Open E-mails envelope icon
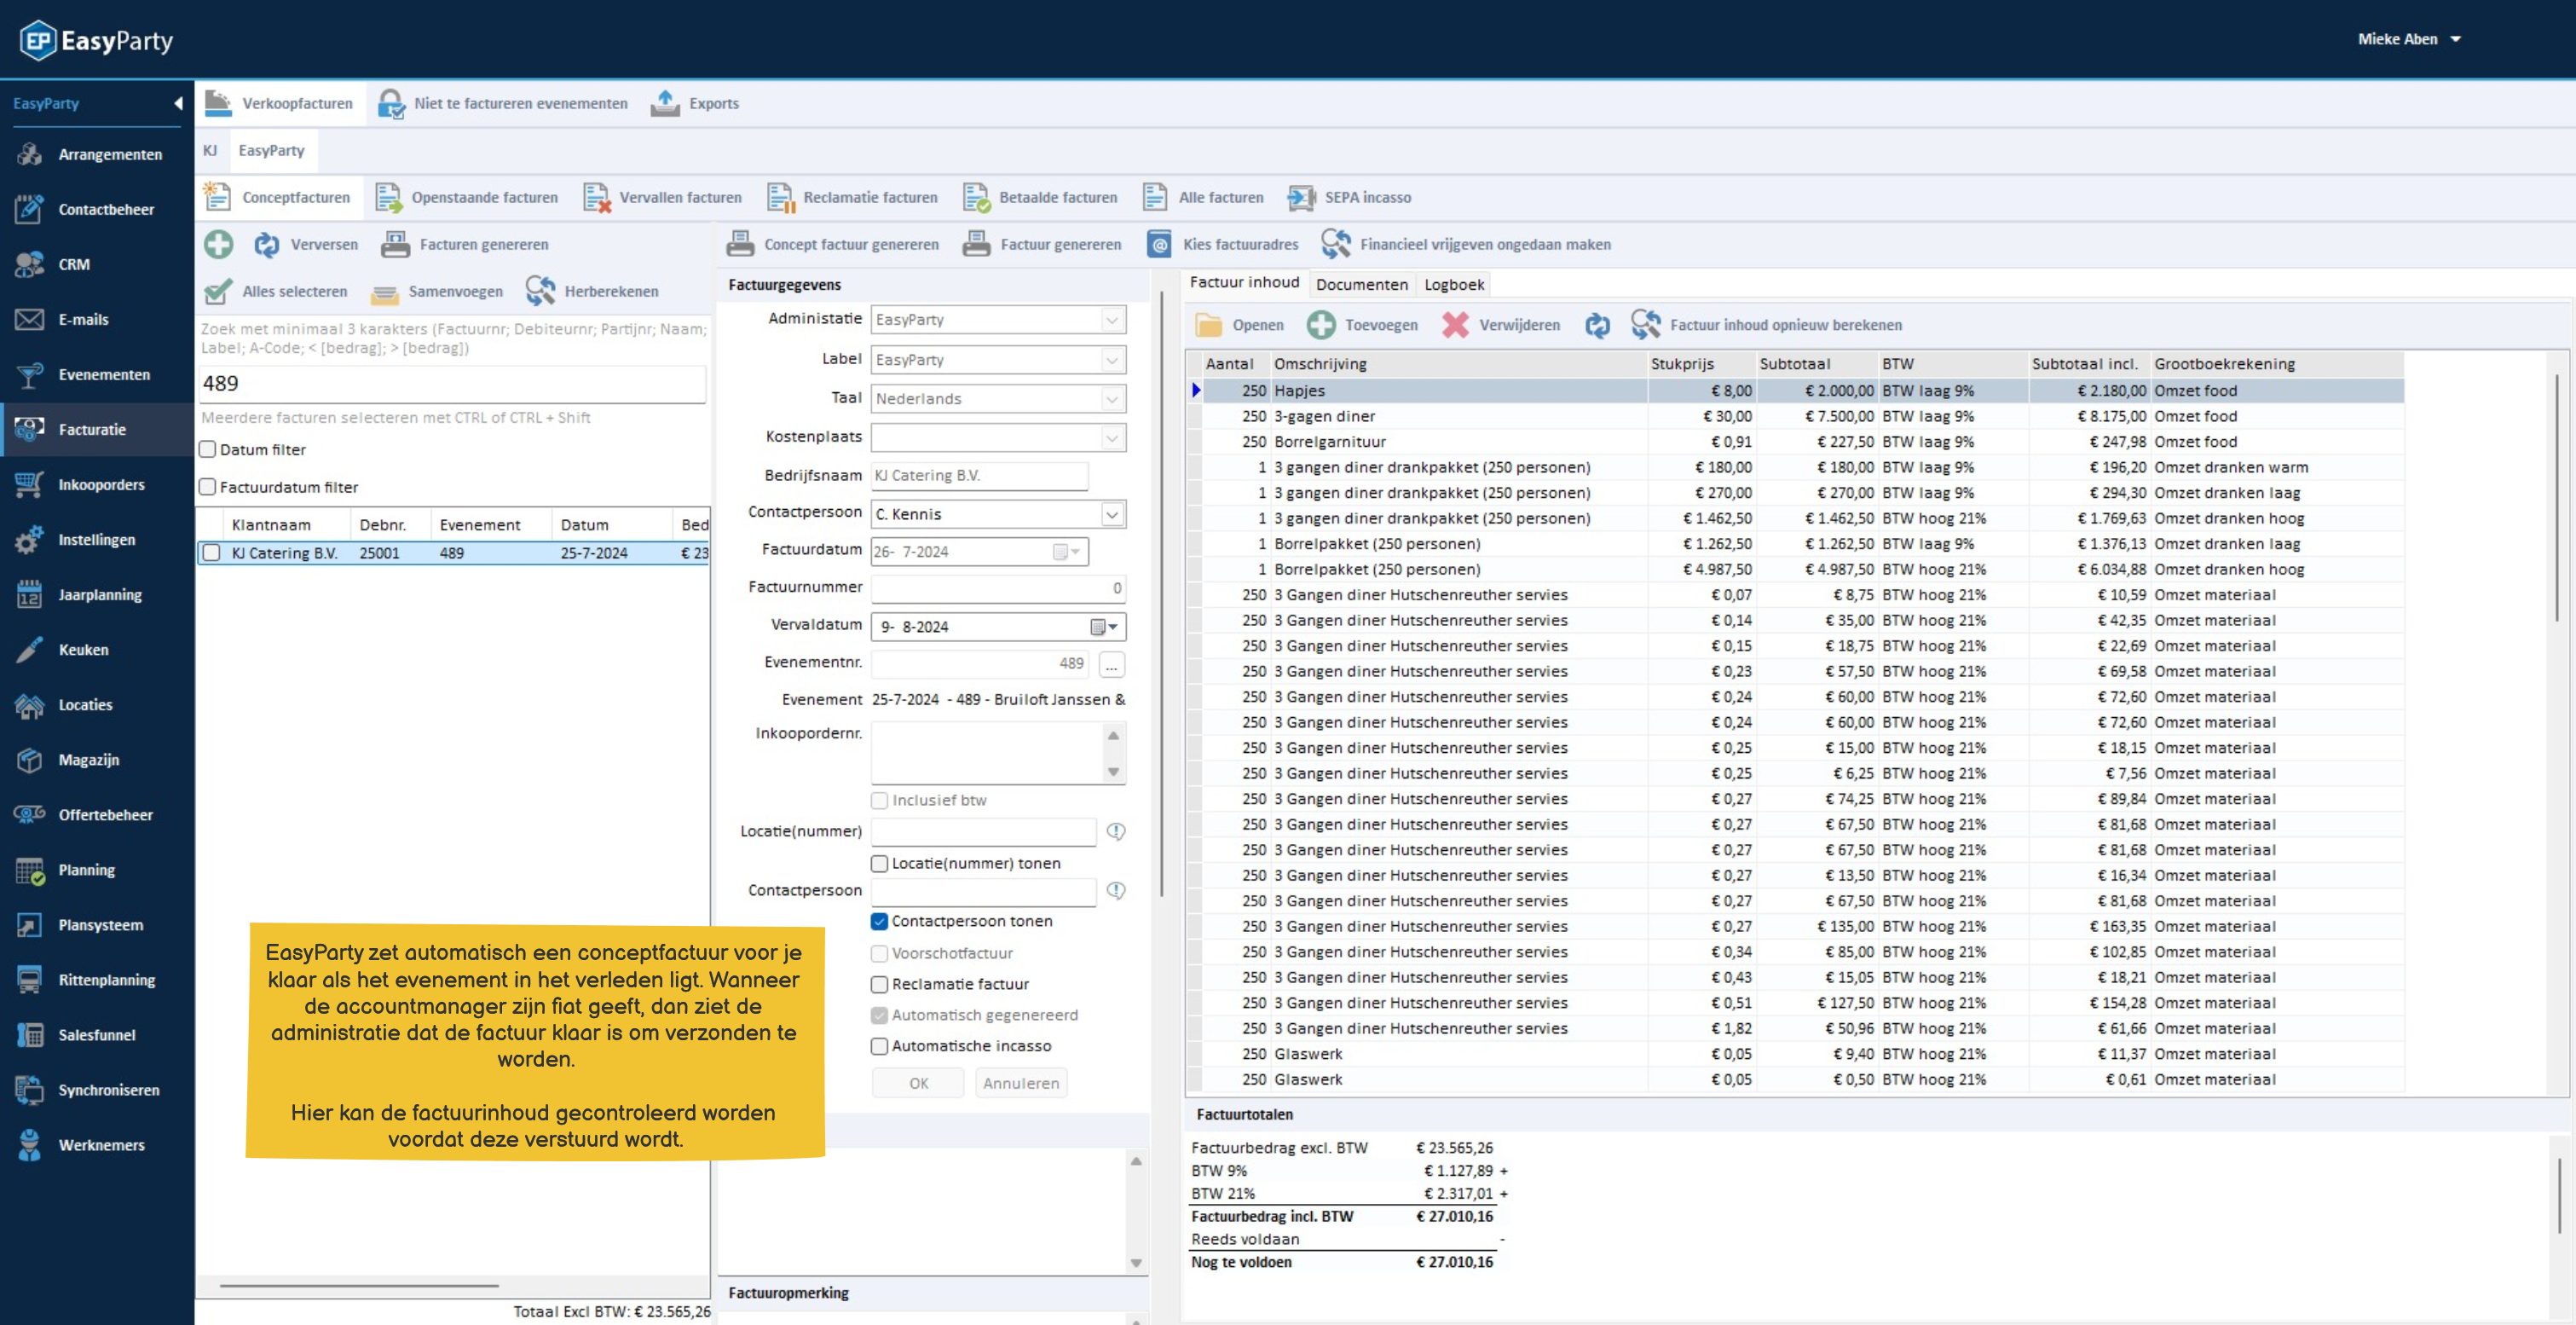Viewport: 2576px width, 1325px height. (x=30, y=319)
